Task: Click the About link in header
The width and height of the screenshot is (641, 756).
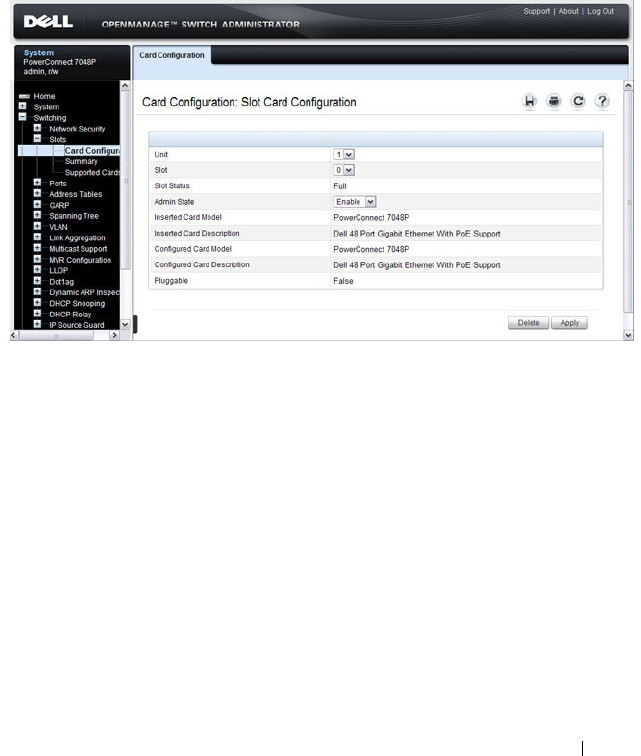Action: [568, 11]
